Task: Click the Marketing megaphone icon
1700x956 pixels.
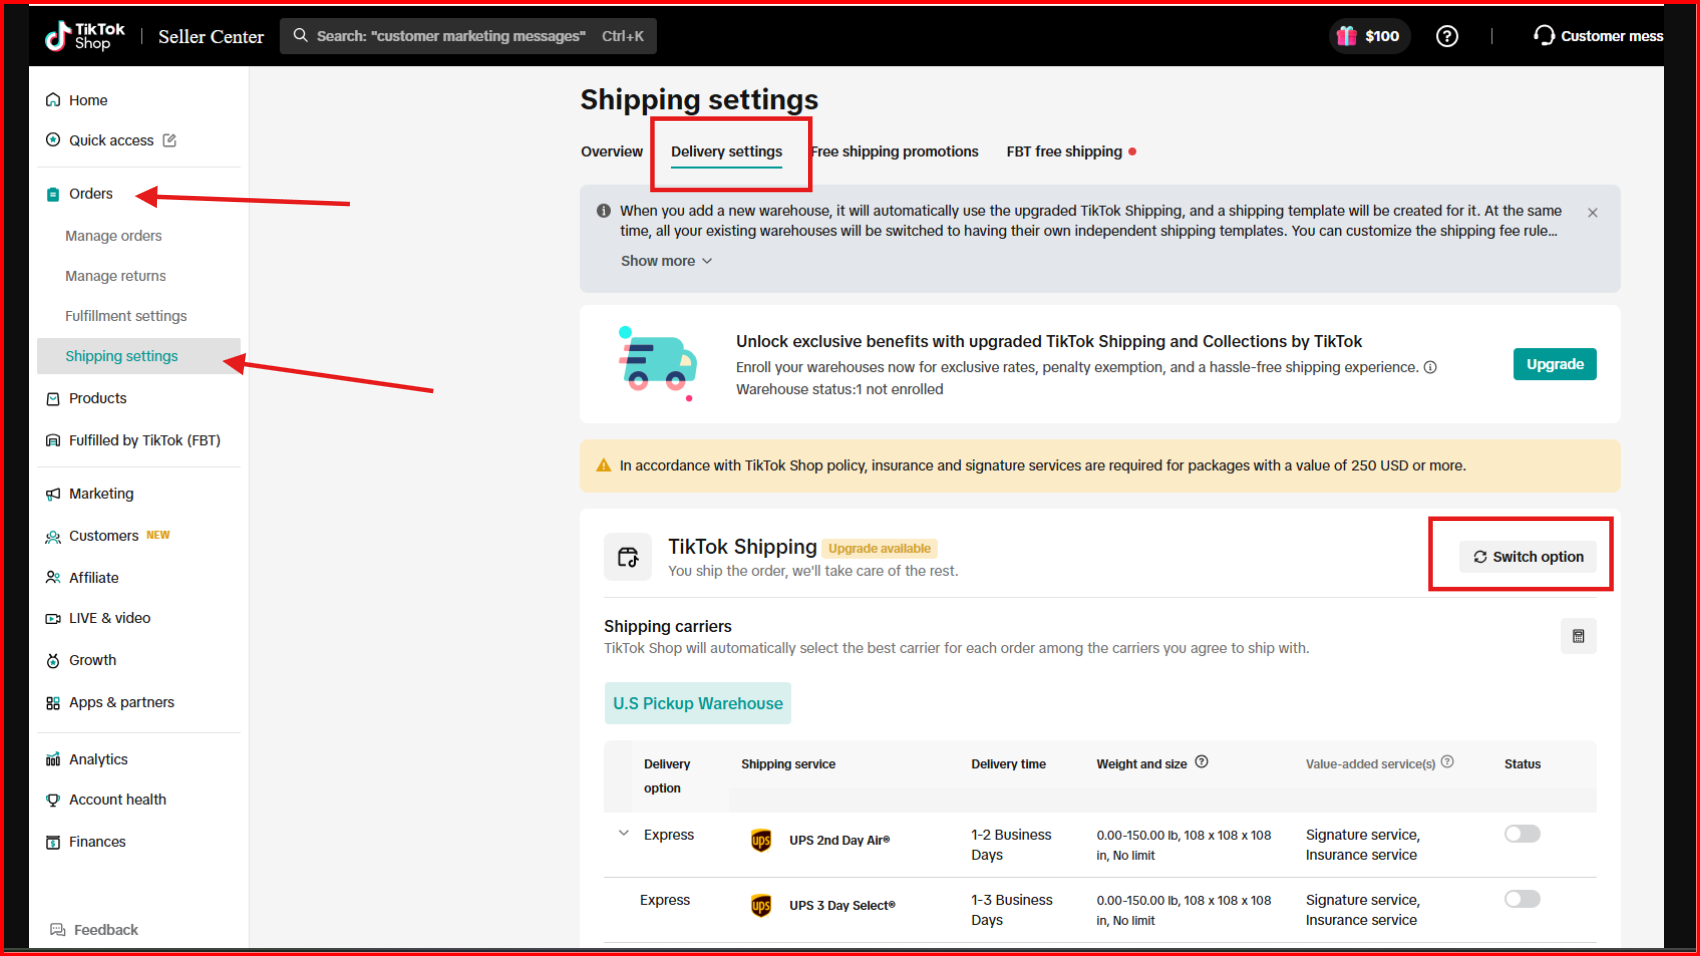Action: point(53,494)
